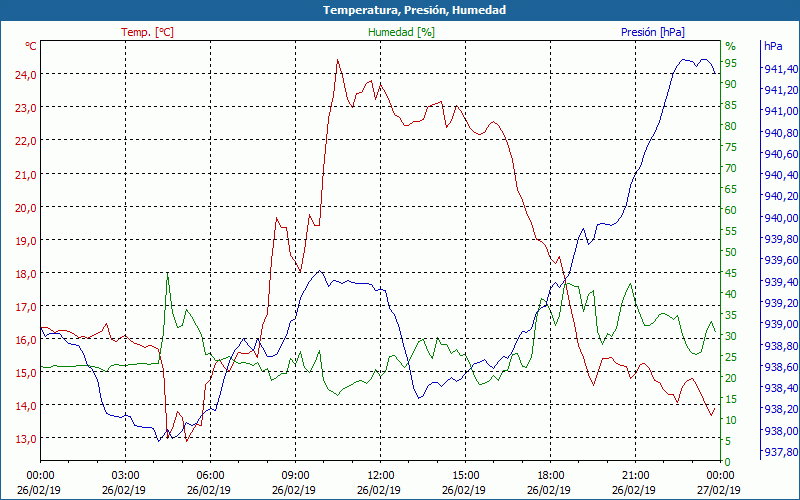Click humidity axis value "85"

[731, 105]
